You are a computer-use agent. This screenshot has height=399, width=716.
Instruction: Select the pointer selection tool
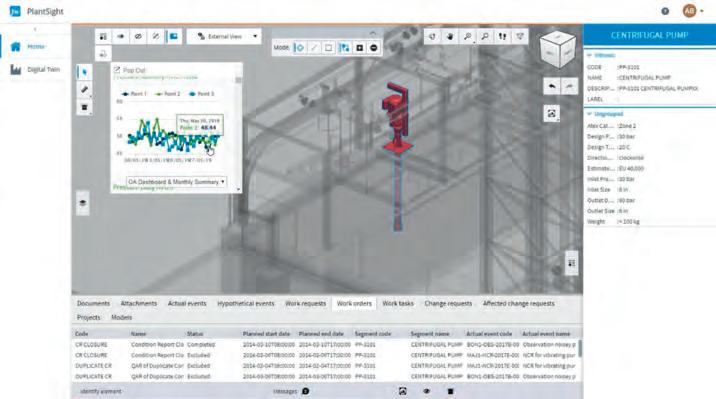tap(84, 72)
